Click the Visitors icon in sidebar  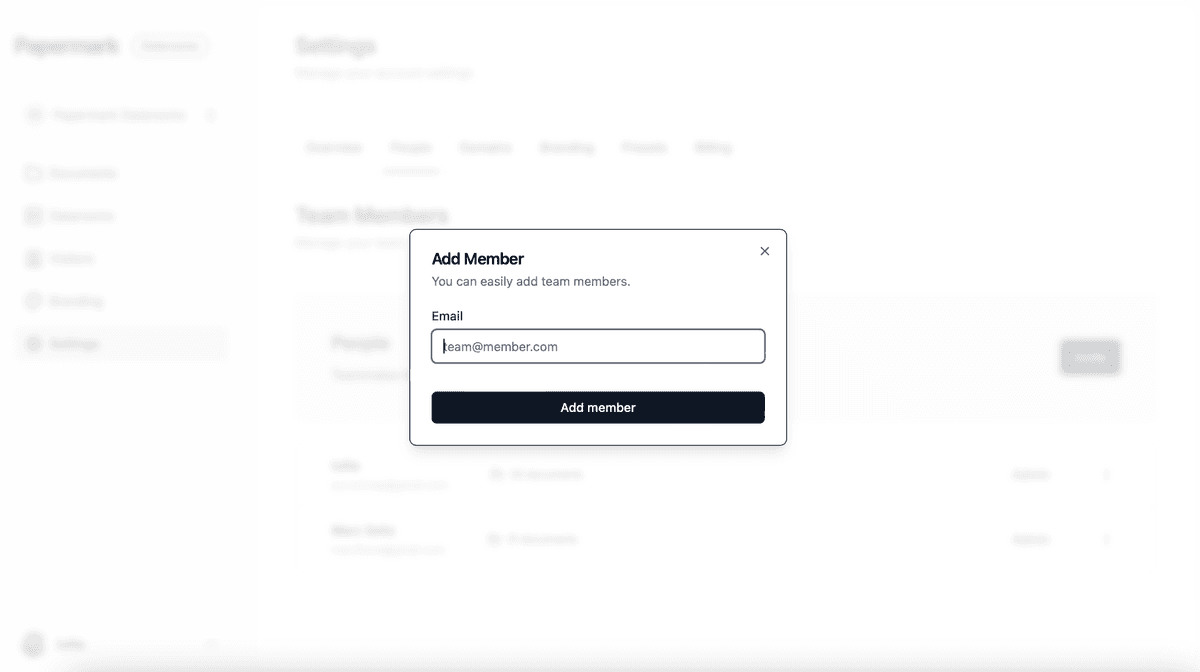point(33,259)
